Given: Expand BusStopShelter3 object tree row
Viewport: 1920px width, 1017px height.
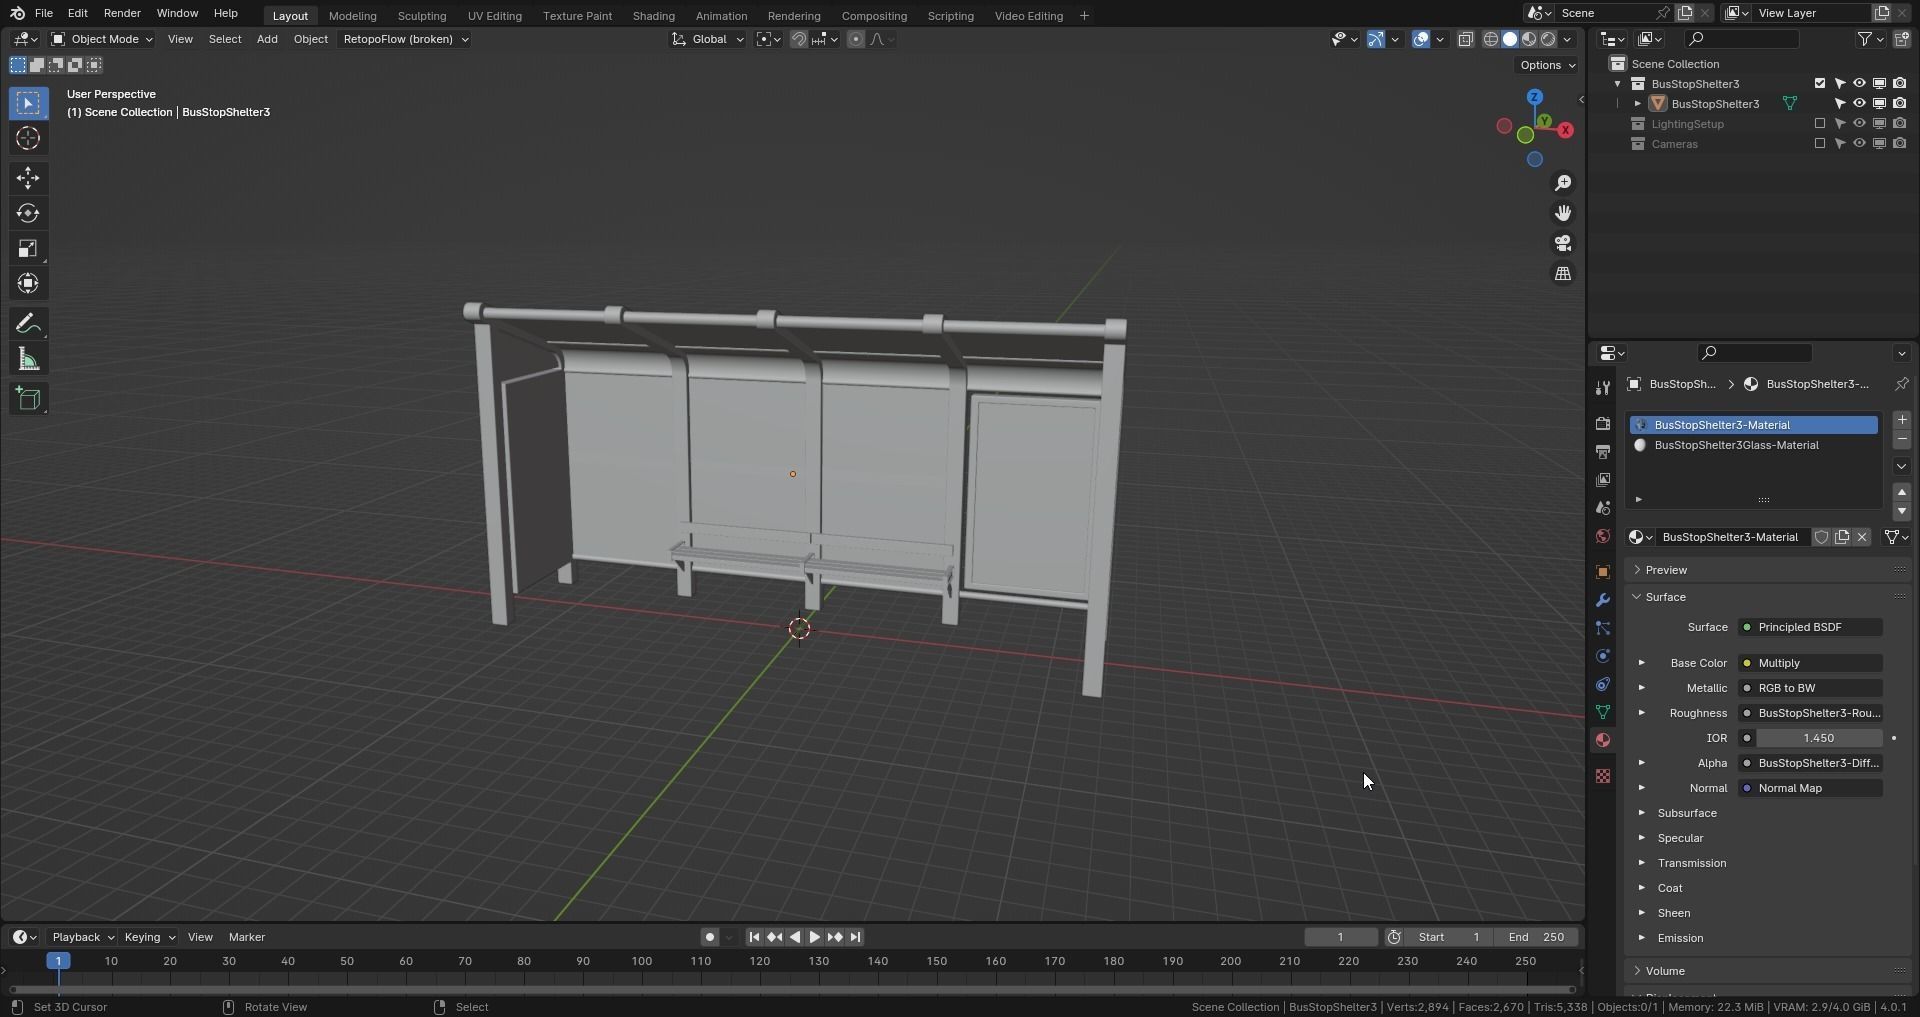Looking at the screenshot, I should (1637, 104).
